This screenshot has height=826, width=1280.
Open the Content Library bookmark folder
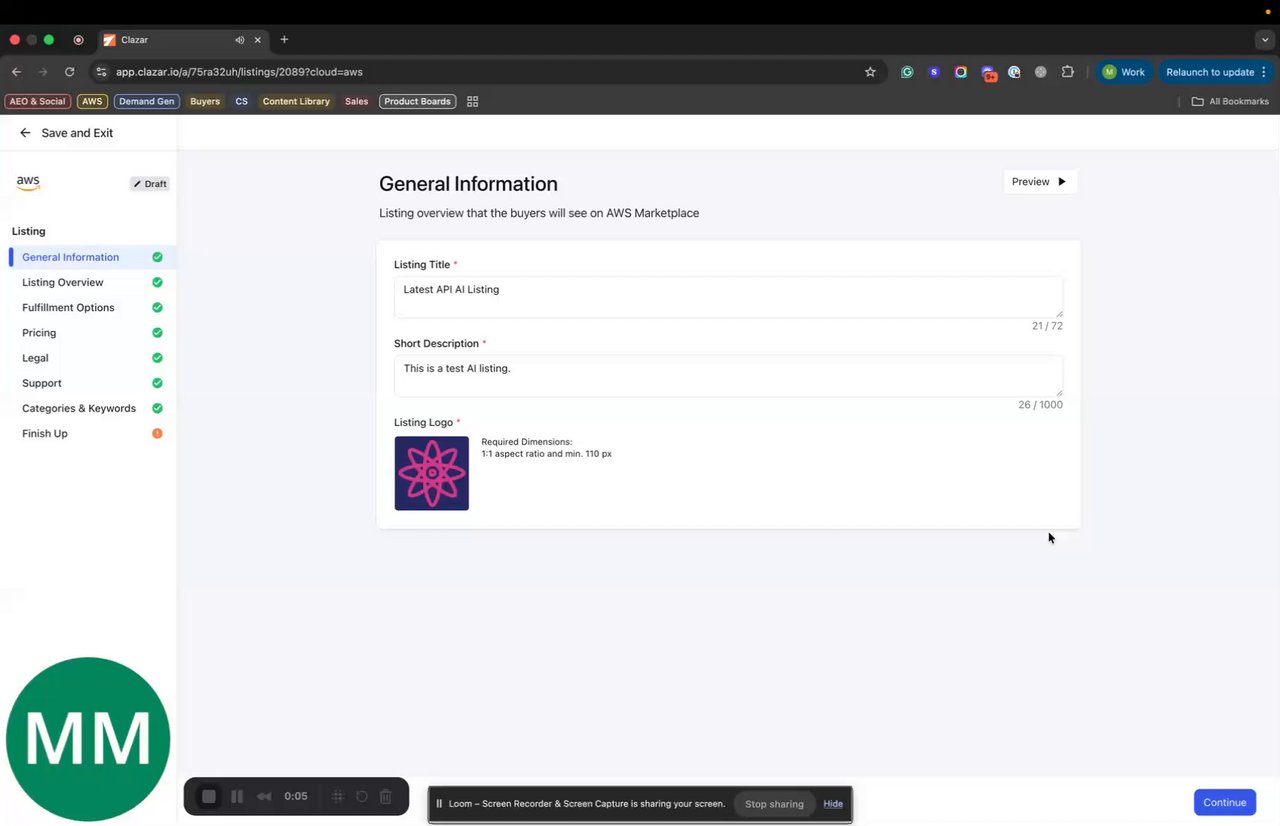click(296, 101)
